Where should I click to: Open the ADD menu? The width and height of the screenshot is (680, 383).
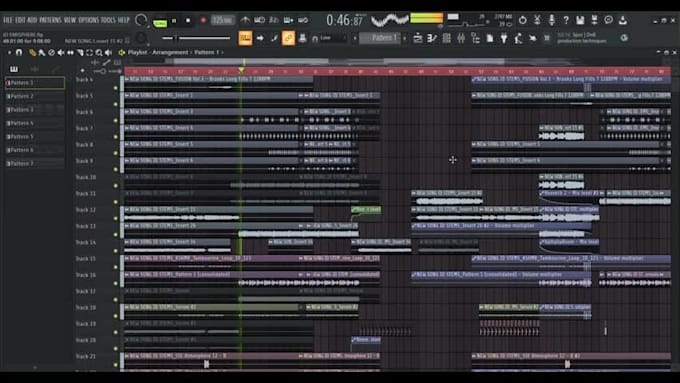32,20
